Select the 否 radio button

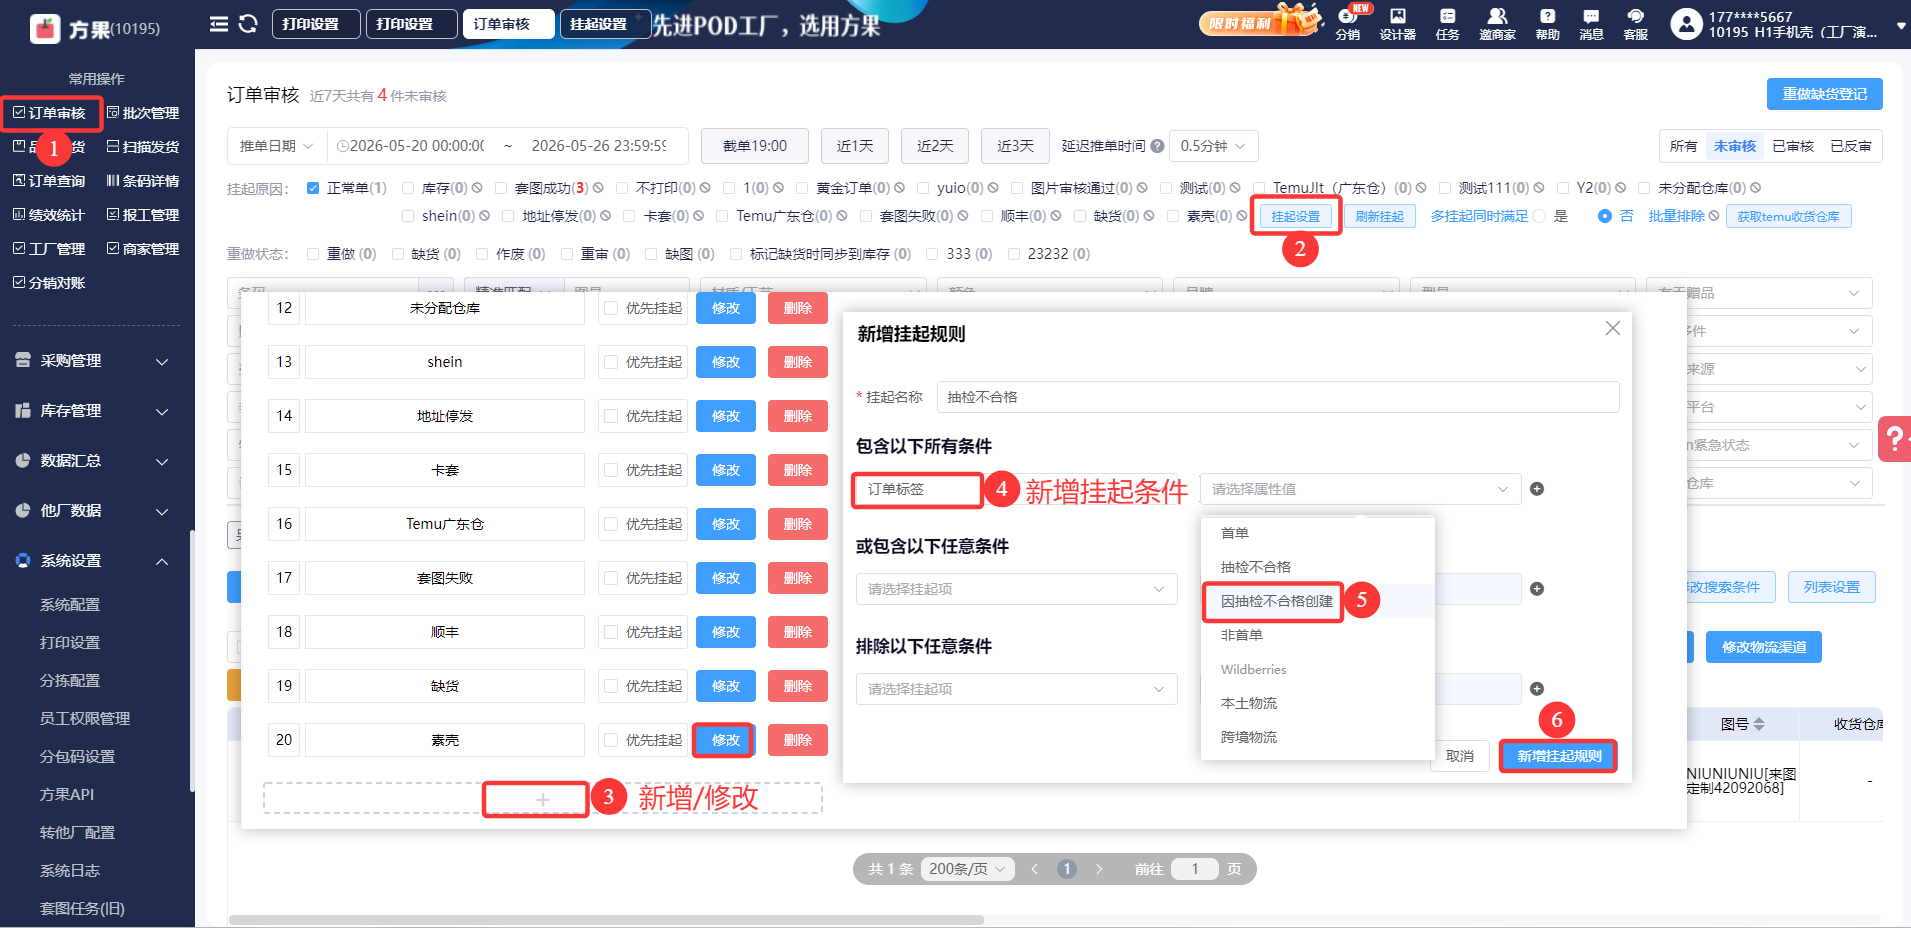[1605, 216]
